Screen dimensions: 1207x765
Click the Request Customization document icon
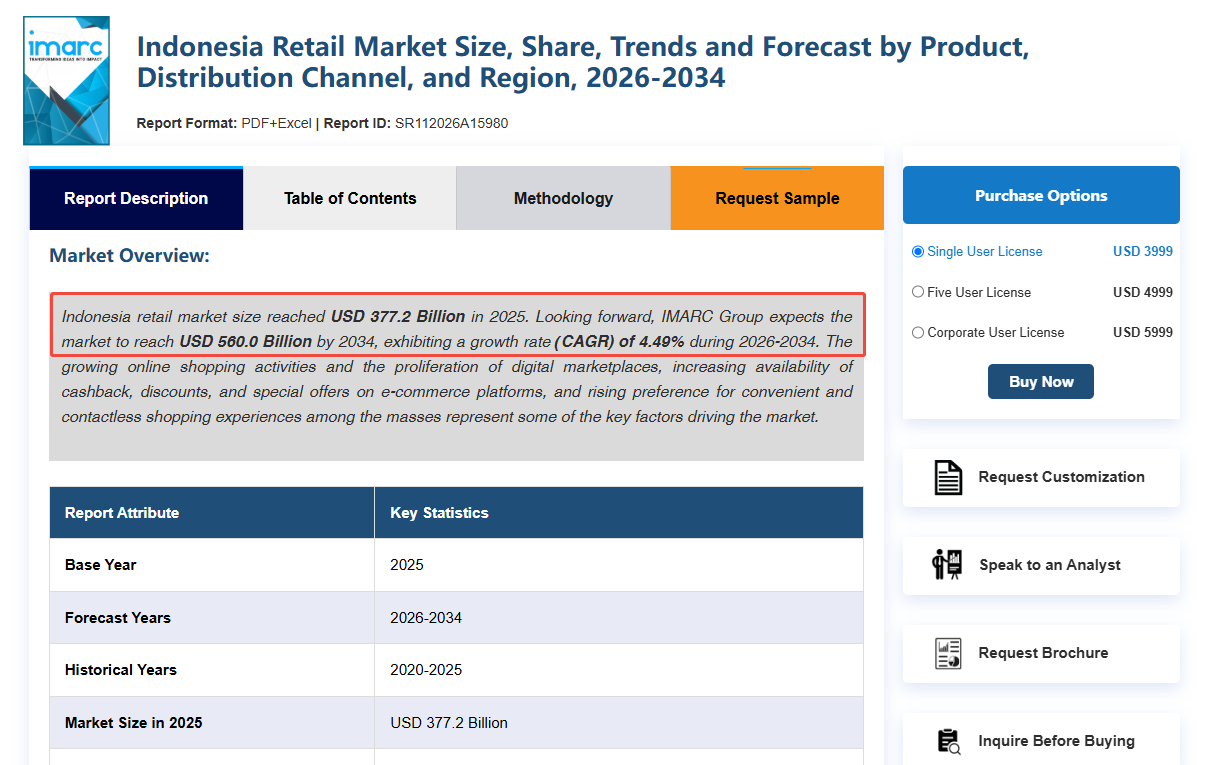(947, 477)
